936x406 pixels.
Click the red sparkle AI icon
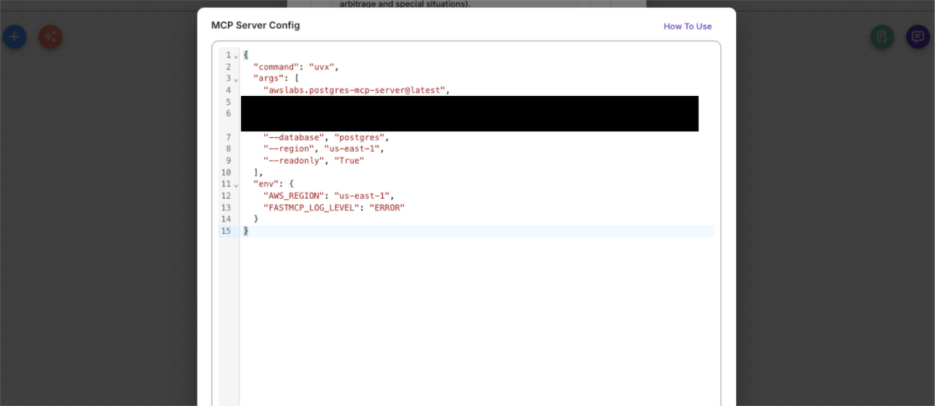tap(50, 37)
